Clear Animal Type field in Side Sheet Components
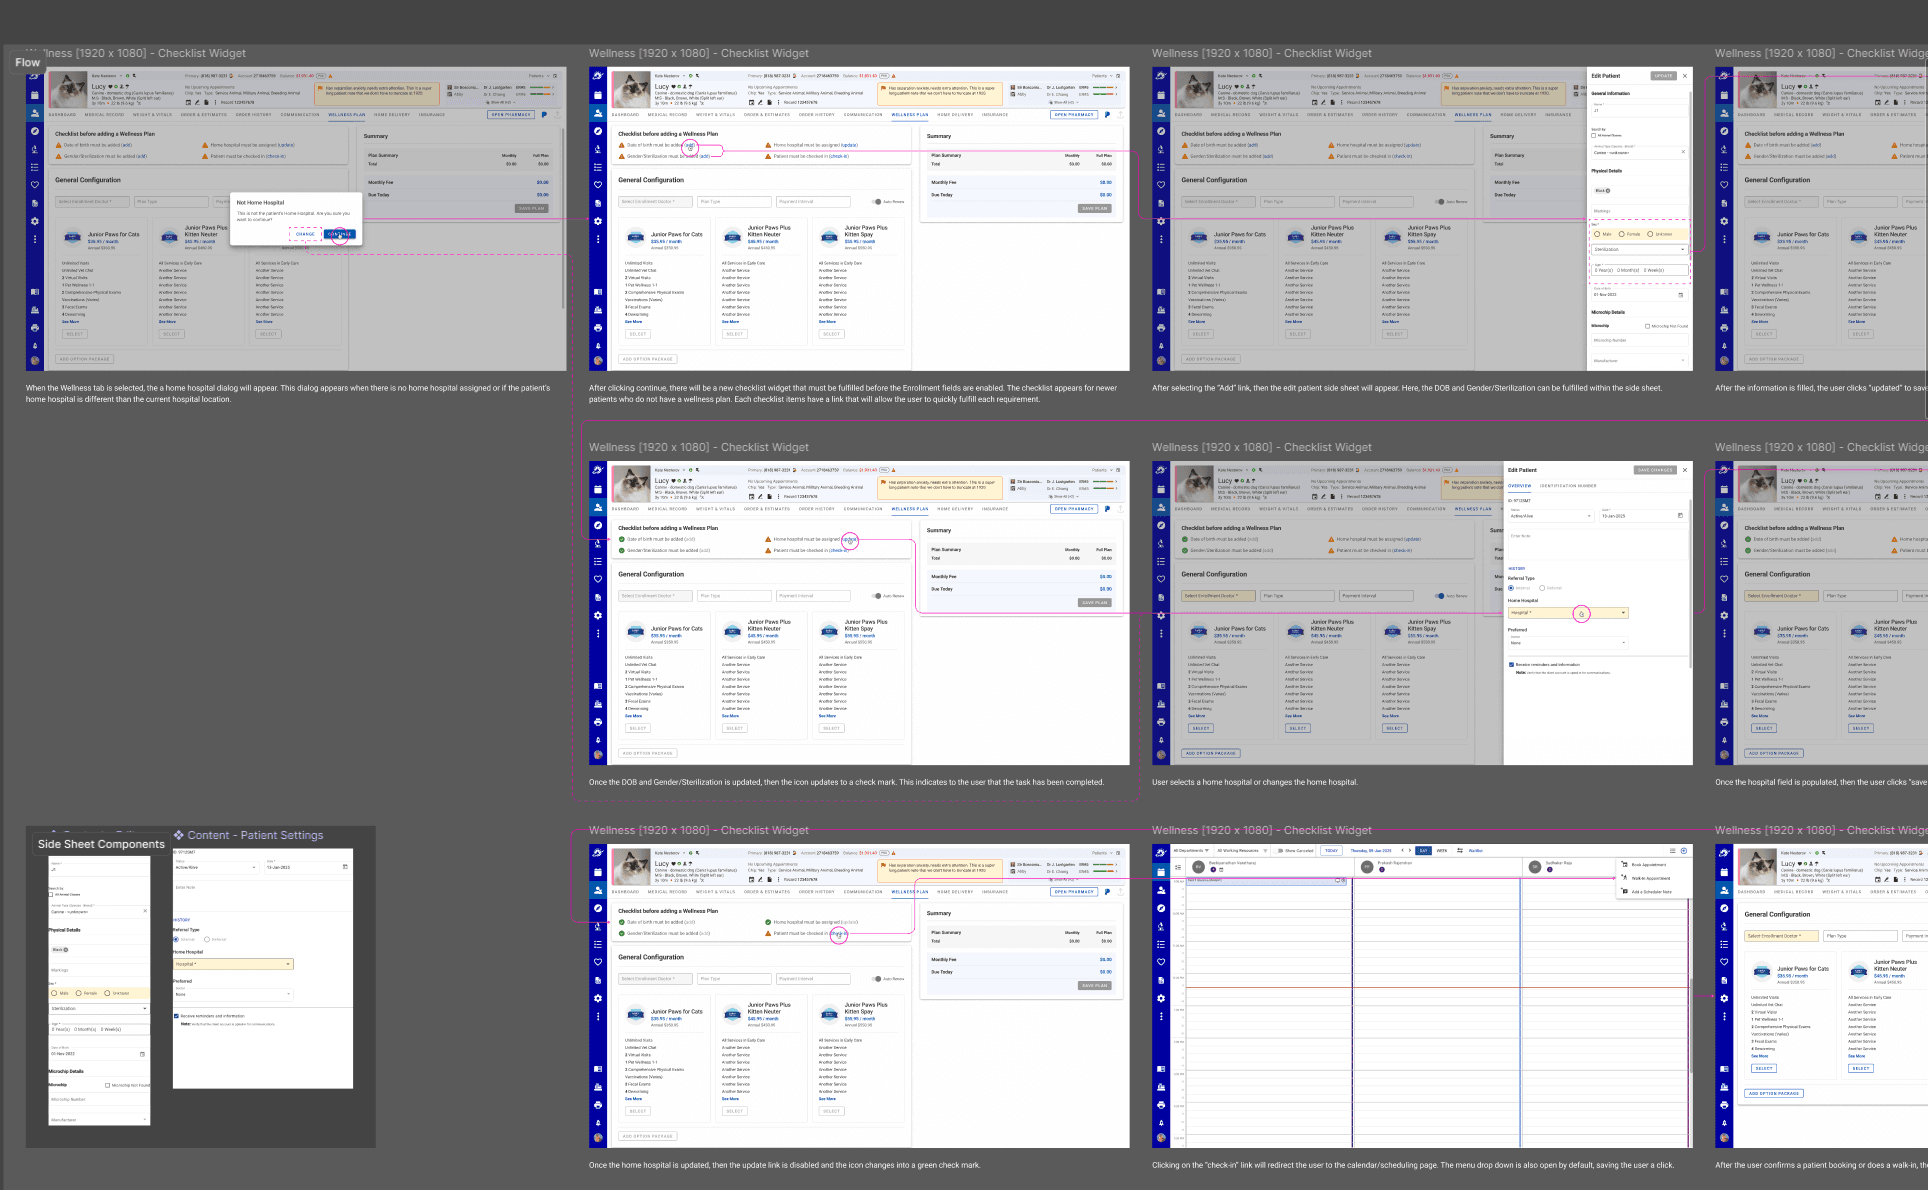The width and height of the screenshot is (1928, 1190). pyautogui.click(x=145, y=911)
